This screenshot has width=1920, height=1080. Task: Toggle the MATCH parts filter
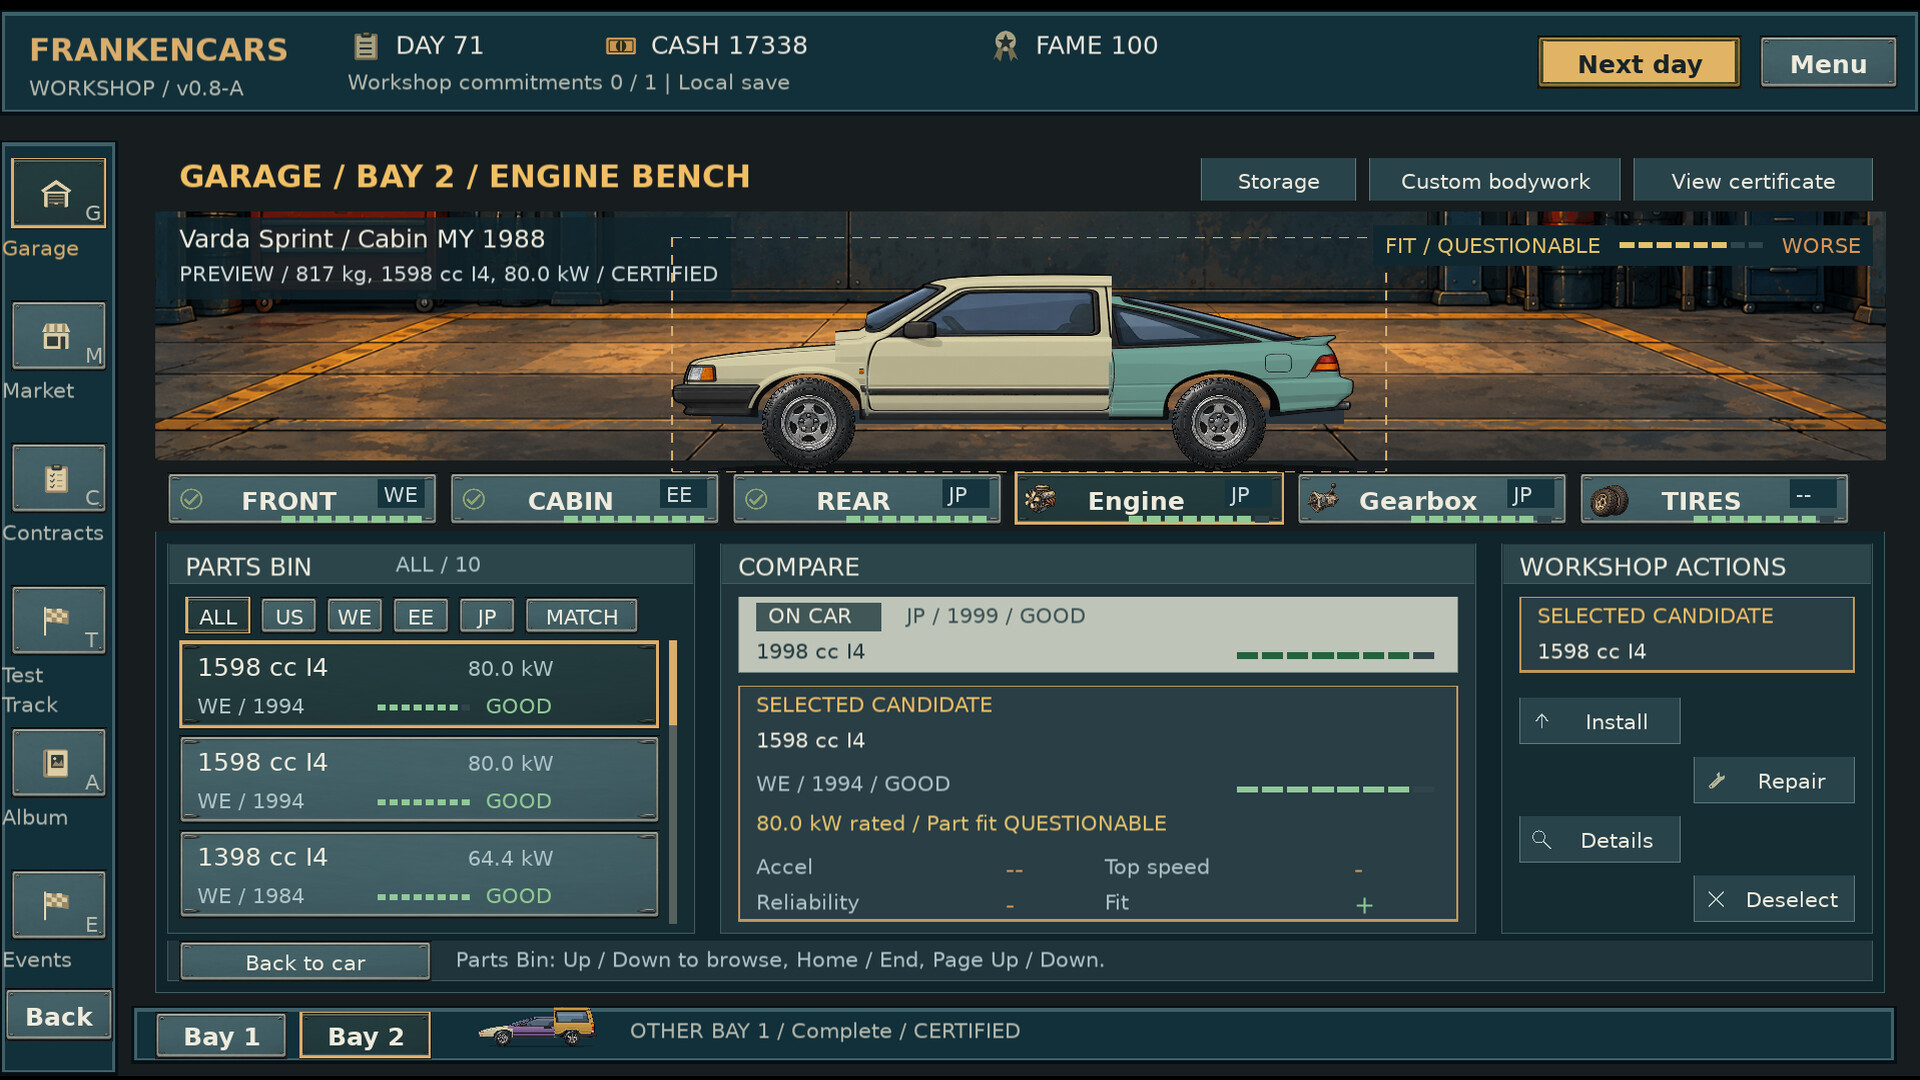point(582,616)
